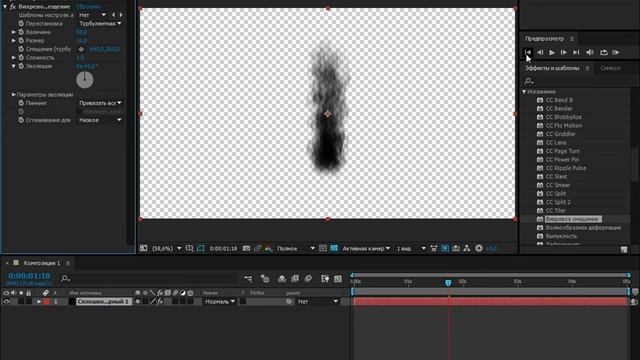Click the snapshot camera icon under the viewer
640x360 pixels.
(247, 249)
